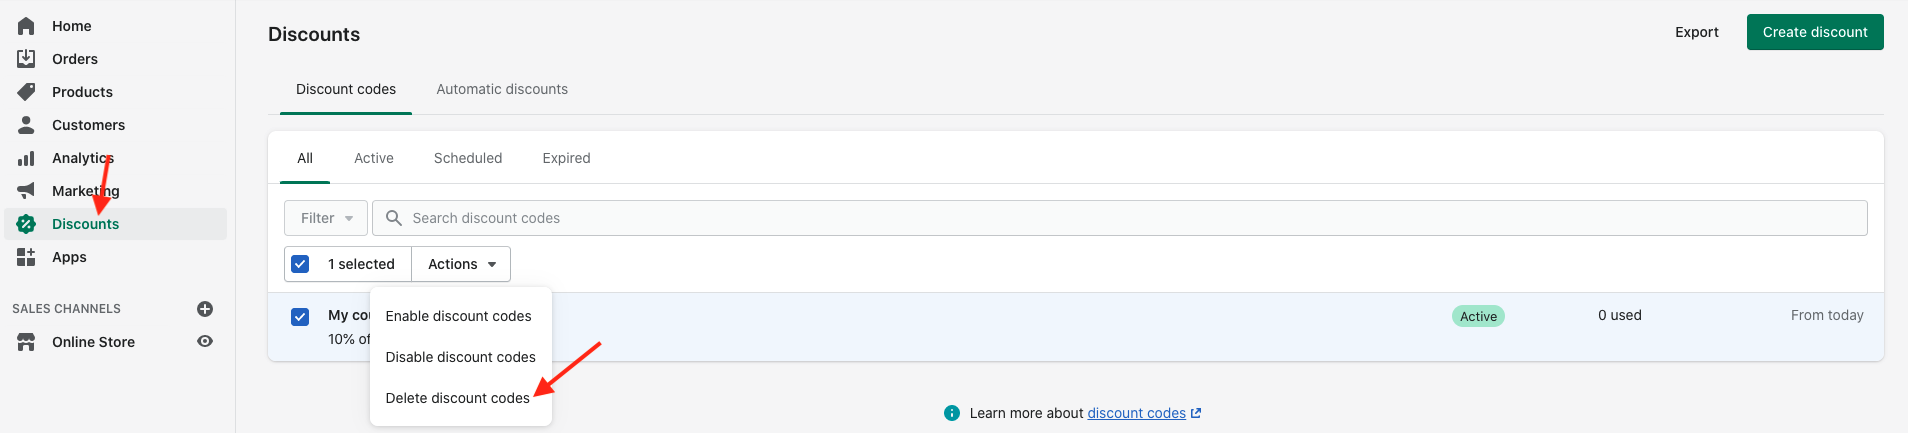View Online Store via eye icon

coord(205,342)
